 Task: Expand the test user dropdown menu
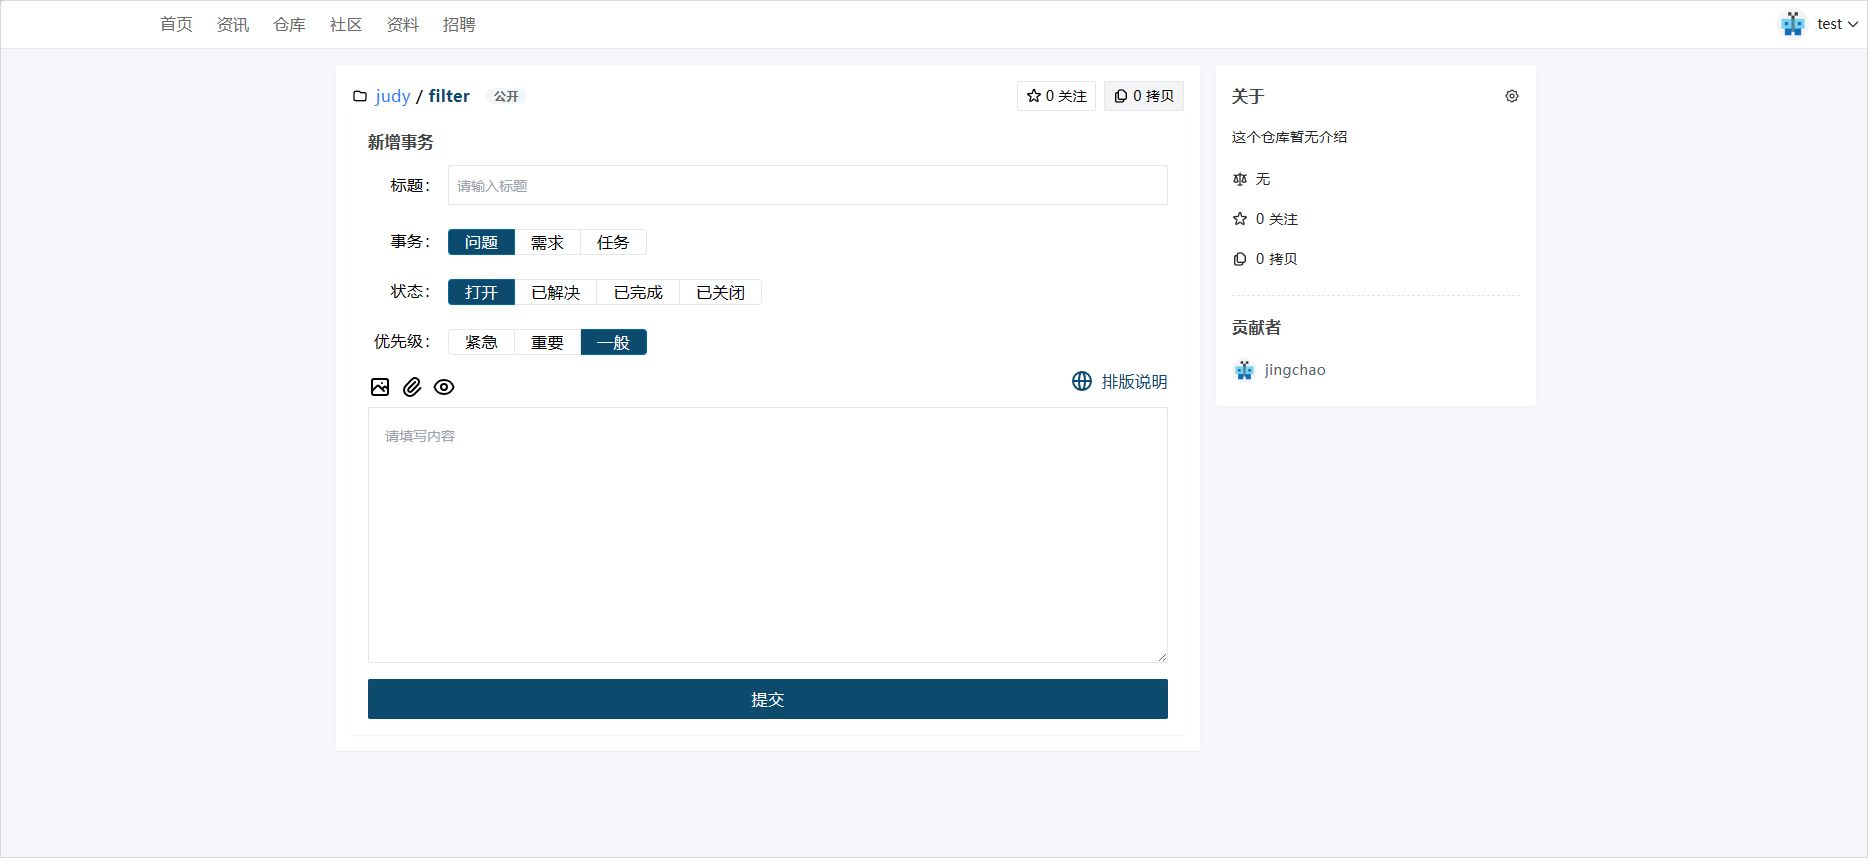click(1852, 24)
